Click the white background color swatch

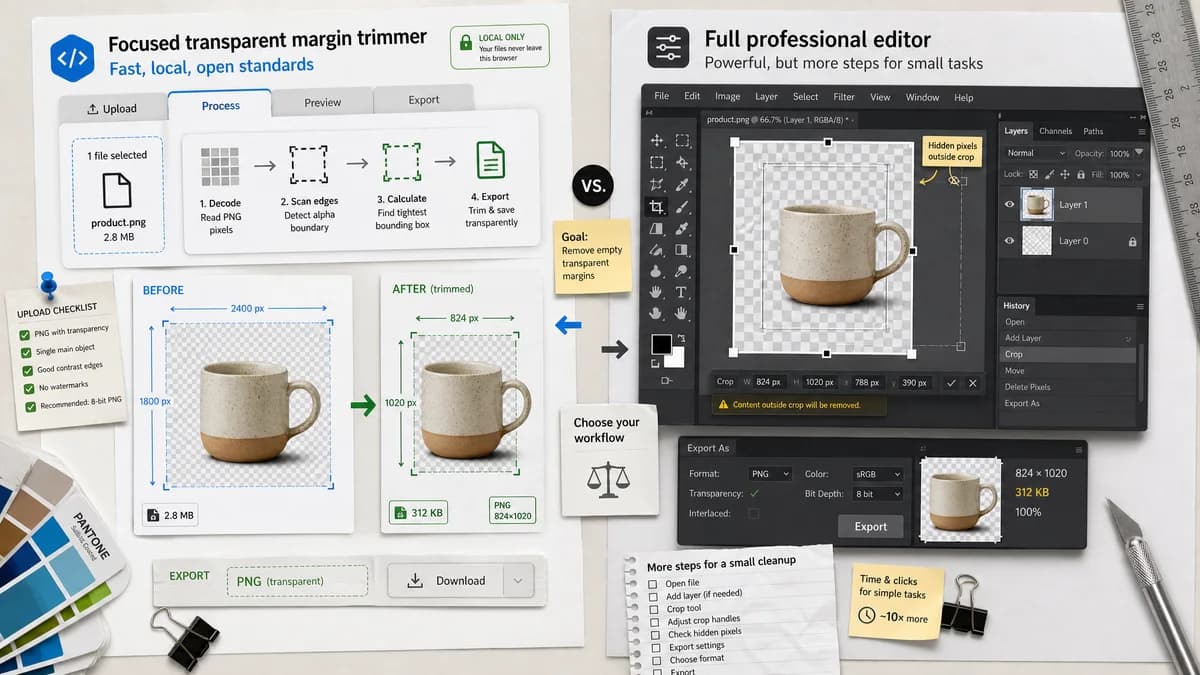coord(677,358)
